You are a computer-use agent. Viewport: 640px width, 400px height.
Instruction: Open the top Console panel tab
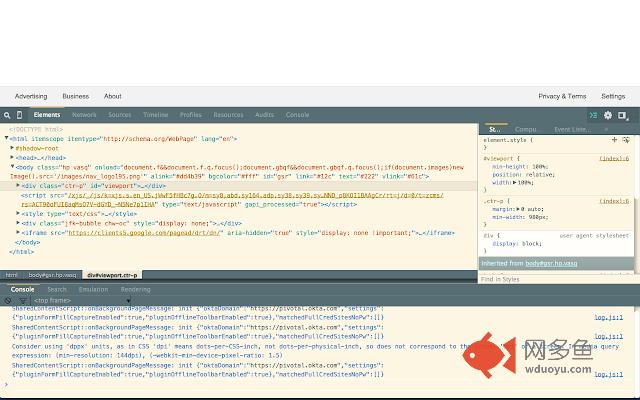(297, 115)
